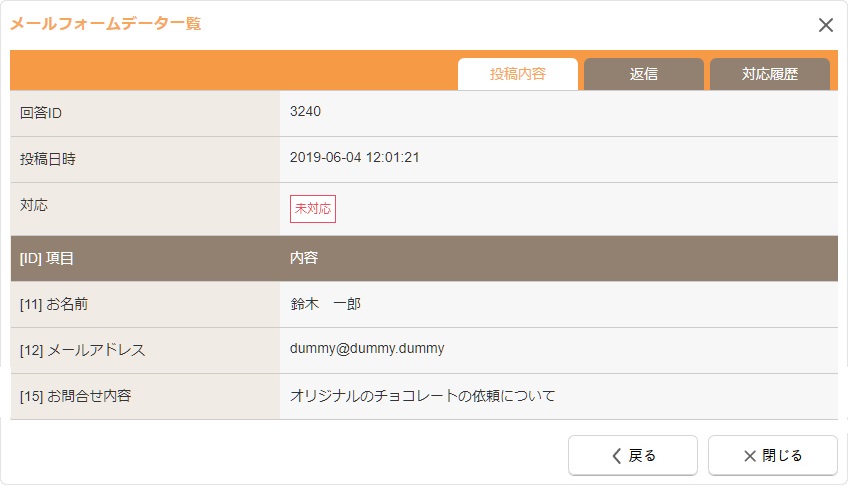Click the X icon on 閉じる button

tap(750, 456)
